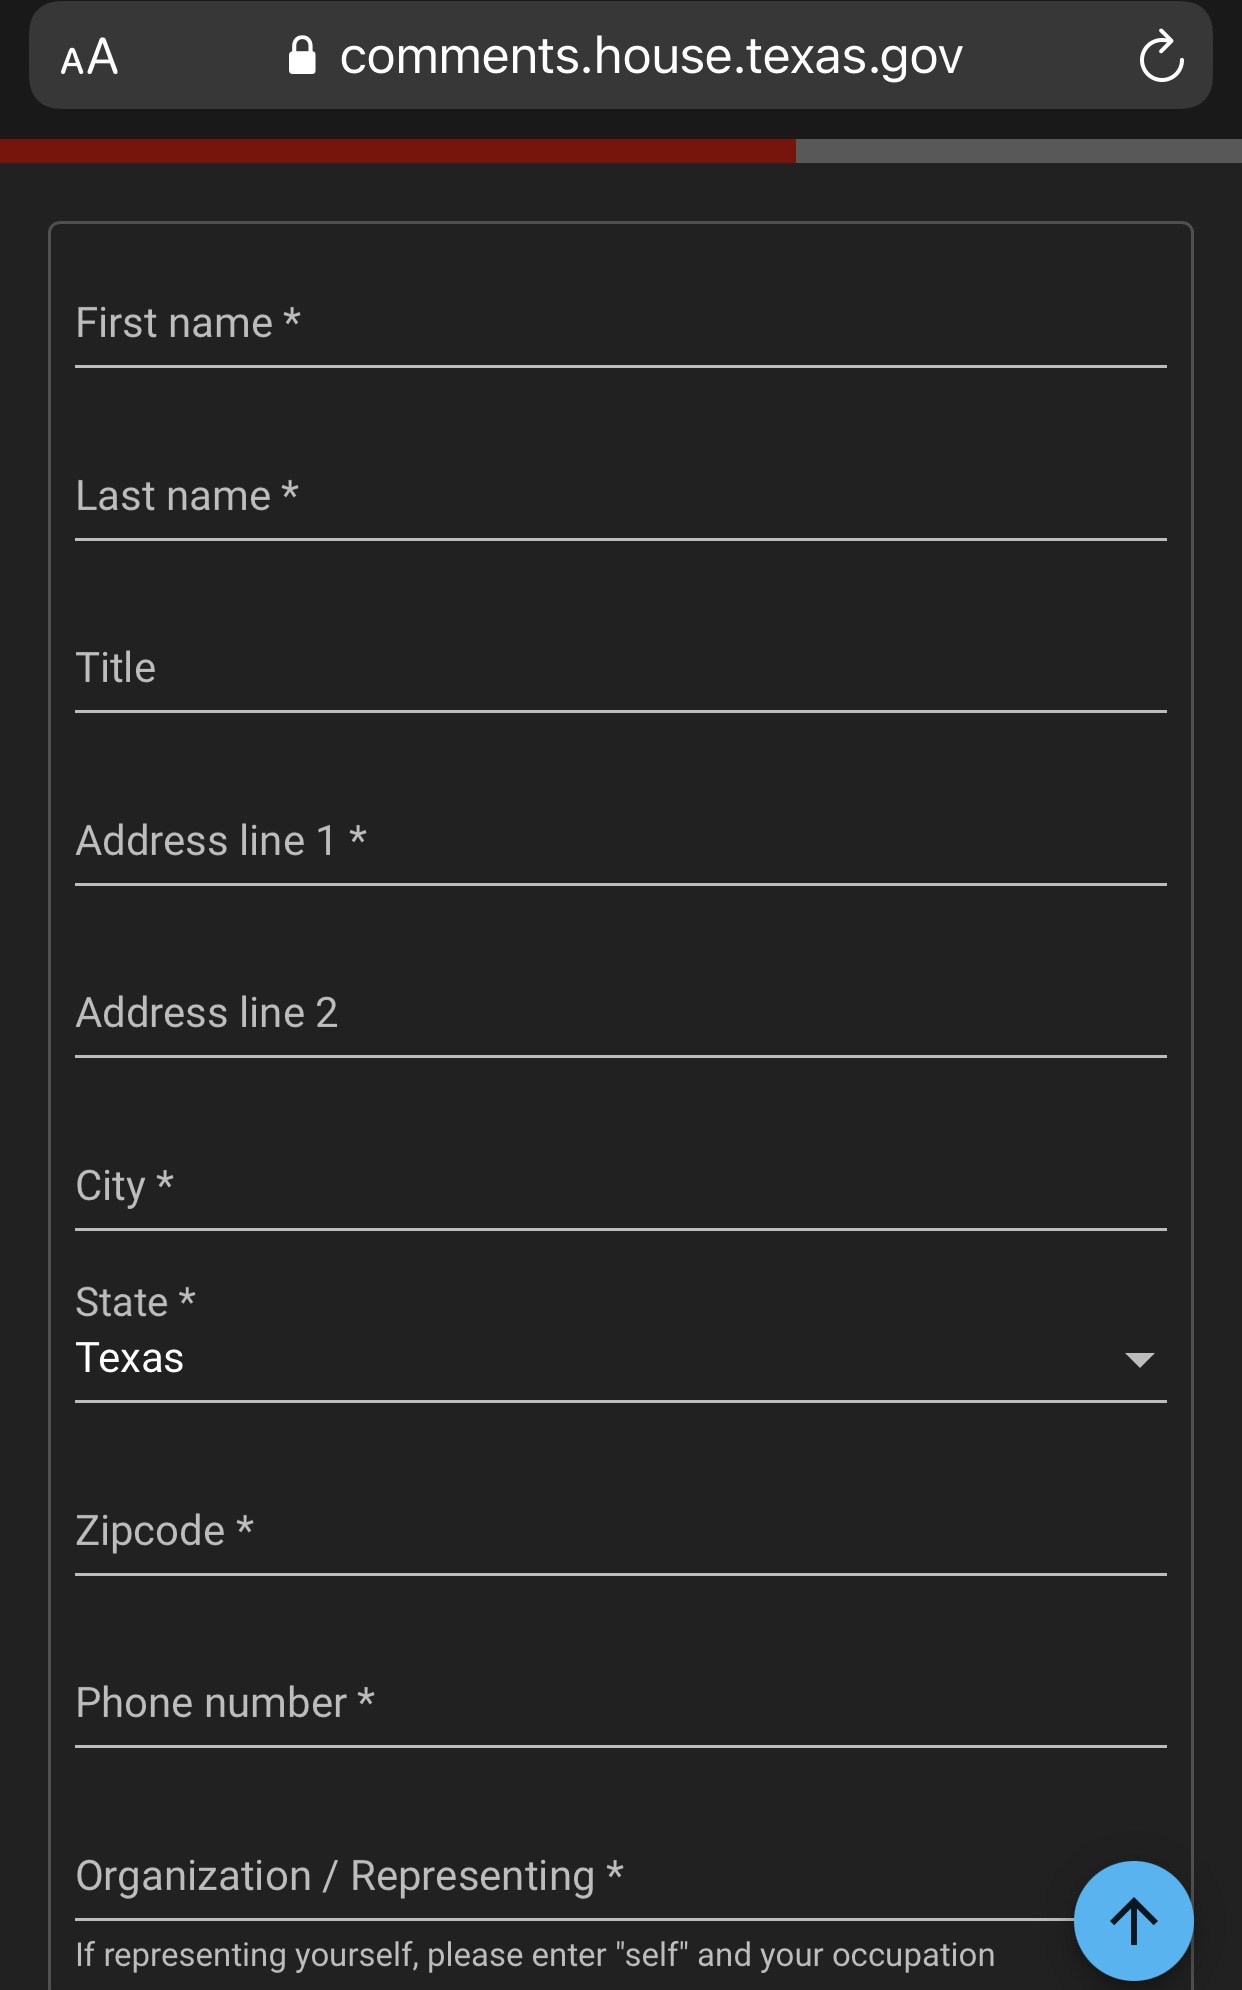Focus the First name field
The image size is (1242, 1990).
pyautogui.click(x=620, y=324)
